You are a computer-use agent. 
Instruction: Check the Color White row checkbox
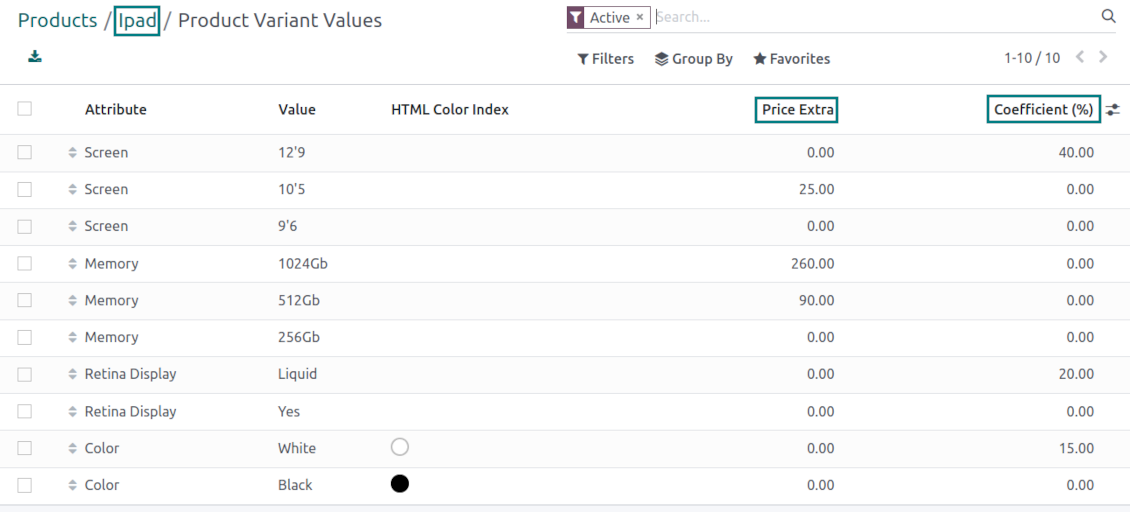pos(25,448)
